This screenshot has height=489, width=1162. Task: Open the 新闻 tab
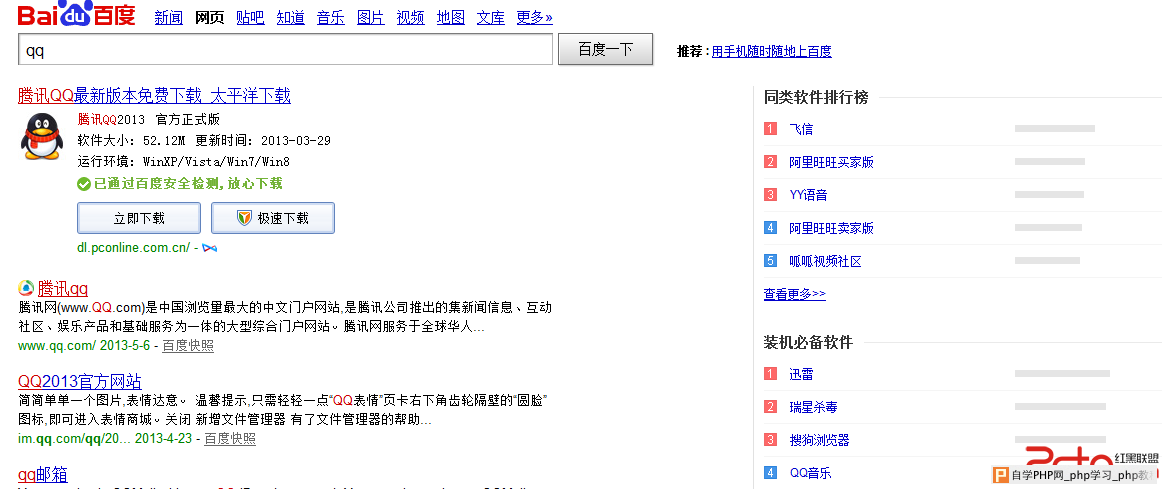click(169, 18)
